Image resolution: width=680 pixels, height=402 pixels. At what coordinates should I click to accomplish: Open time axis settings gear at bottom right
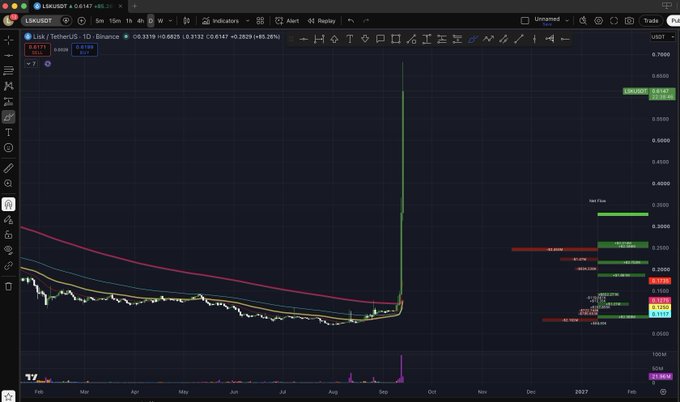click(663, 392)
